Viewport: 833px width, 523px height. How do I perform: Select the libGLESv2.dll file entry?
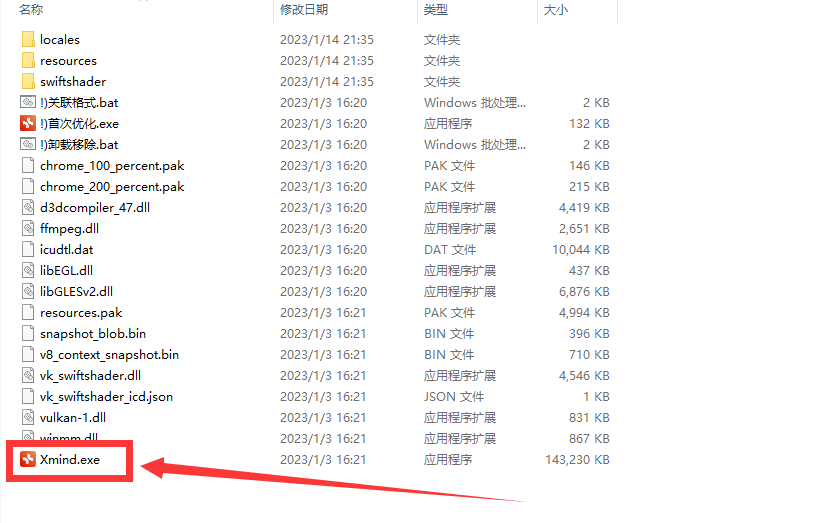[x=76, y=292]
